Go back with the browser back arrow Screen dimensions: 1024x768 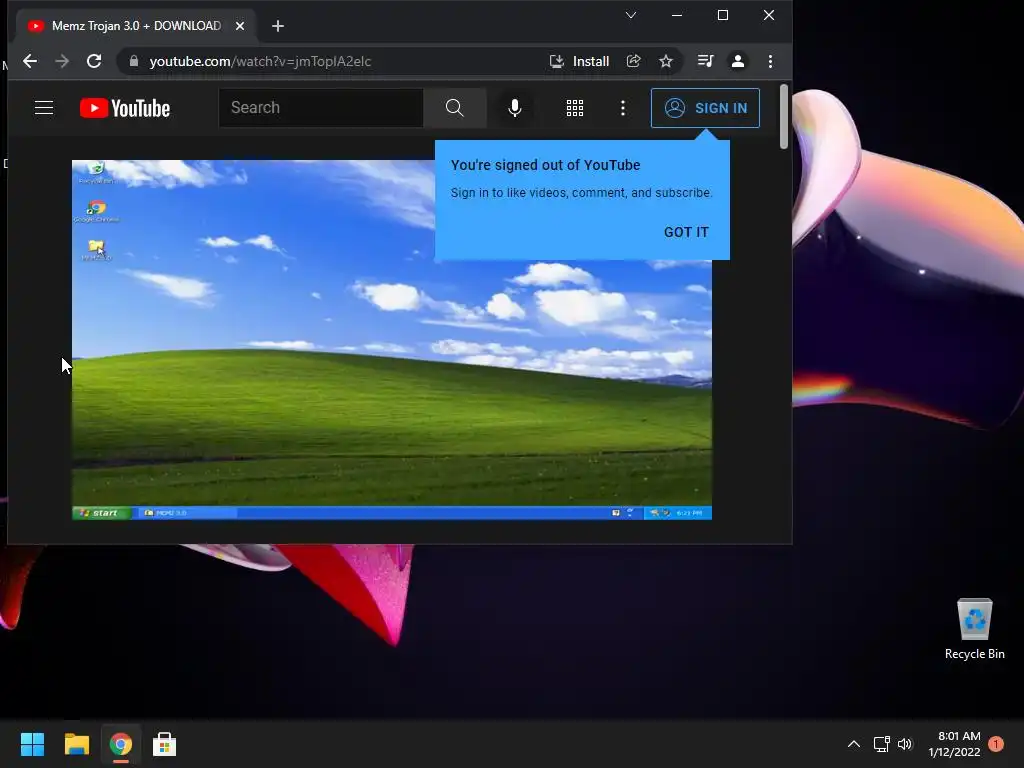pos(30,61)
